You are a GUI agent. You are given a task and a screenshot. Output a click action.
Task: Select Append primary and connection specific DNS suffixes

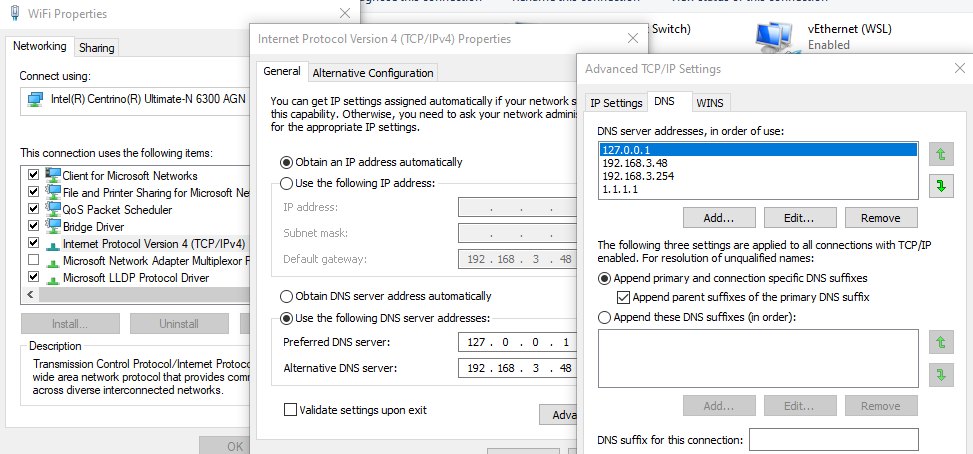(604, 278)
